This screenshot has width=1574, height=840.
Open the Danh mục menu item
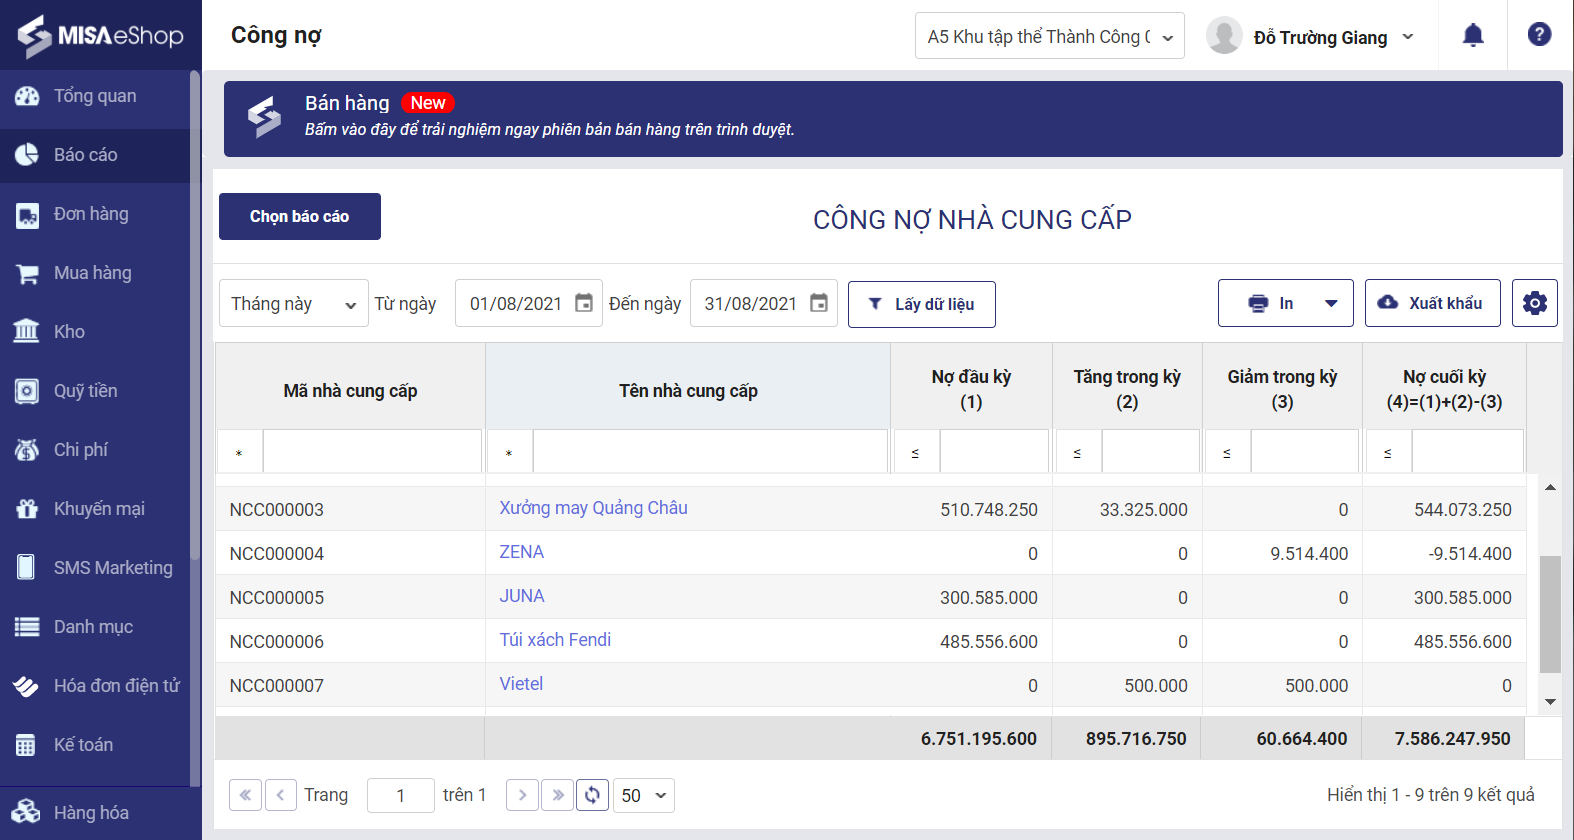click(95, 627)
